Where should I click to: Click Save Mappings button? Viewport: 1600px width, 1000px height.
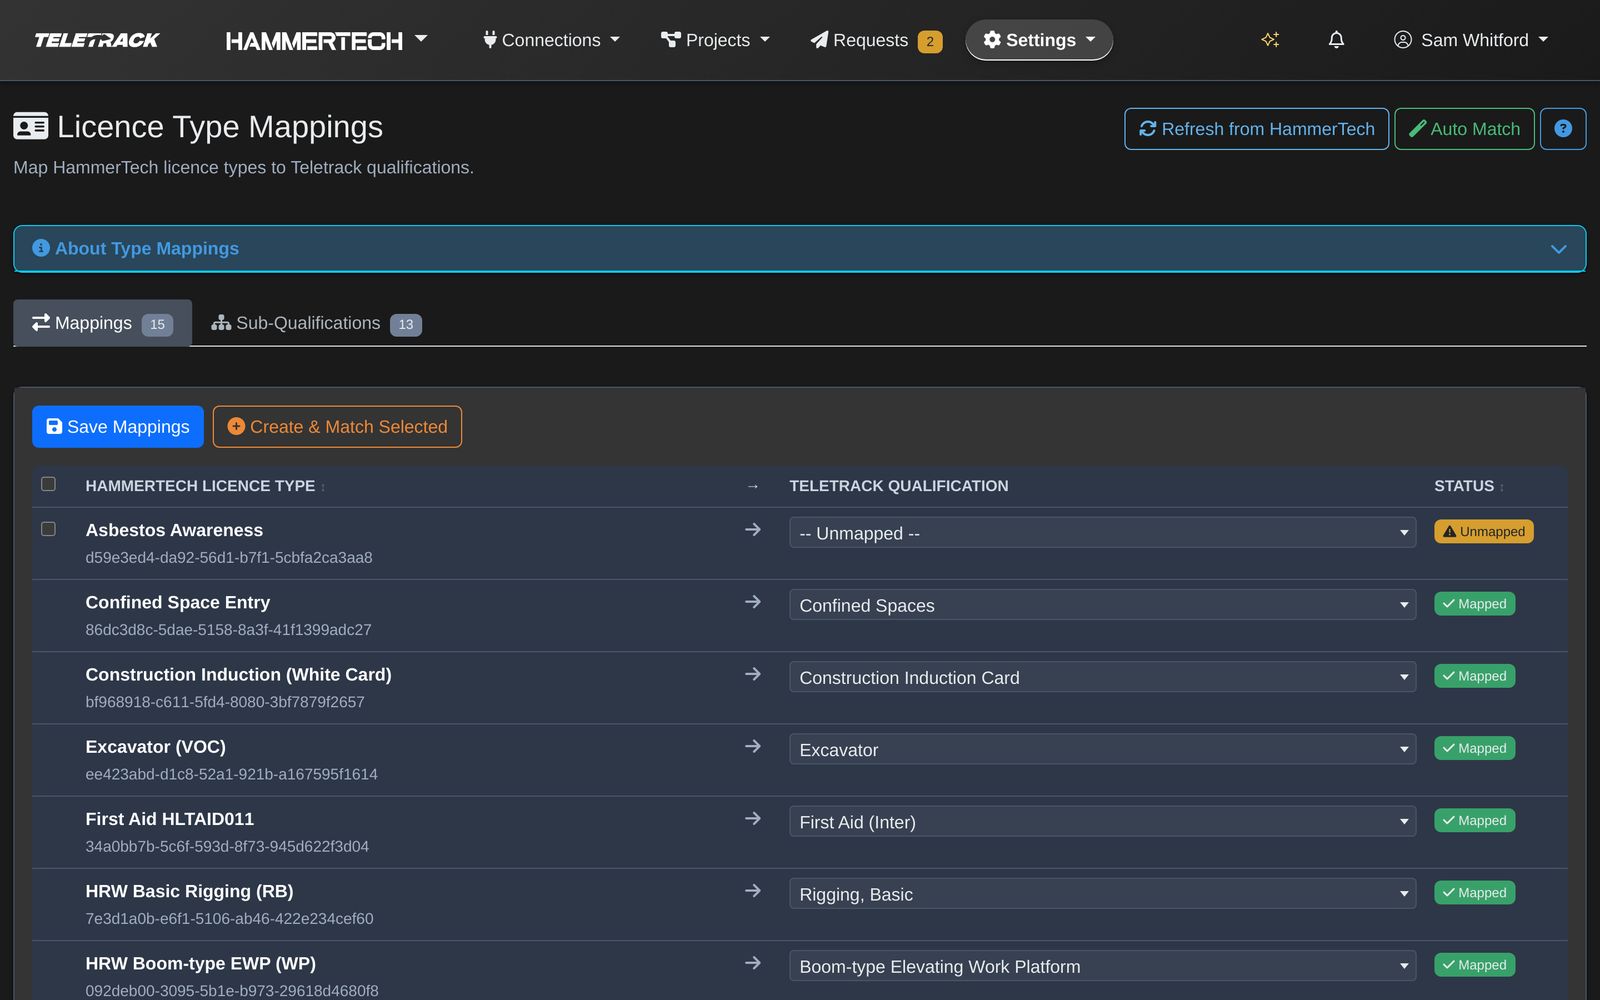pos(118,427)
